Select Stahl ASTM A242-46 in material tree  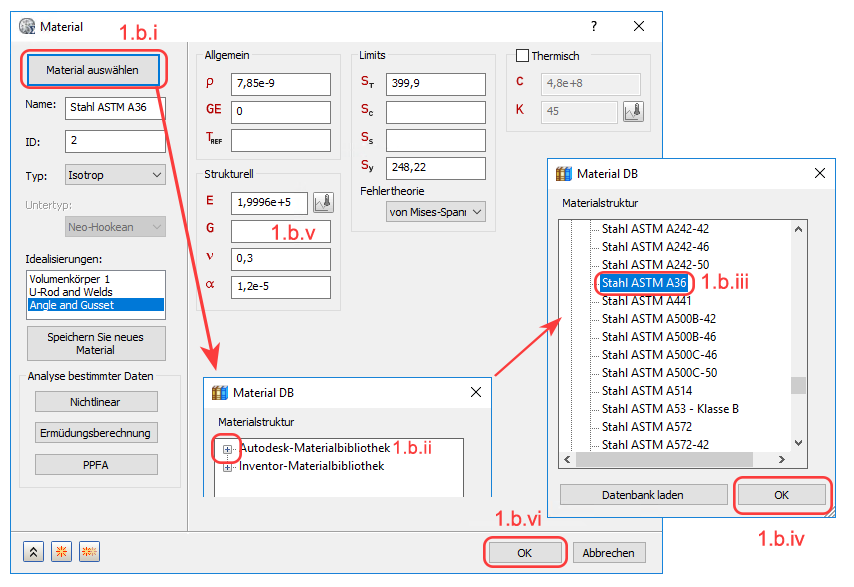click(655, 247)
